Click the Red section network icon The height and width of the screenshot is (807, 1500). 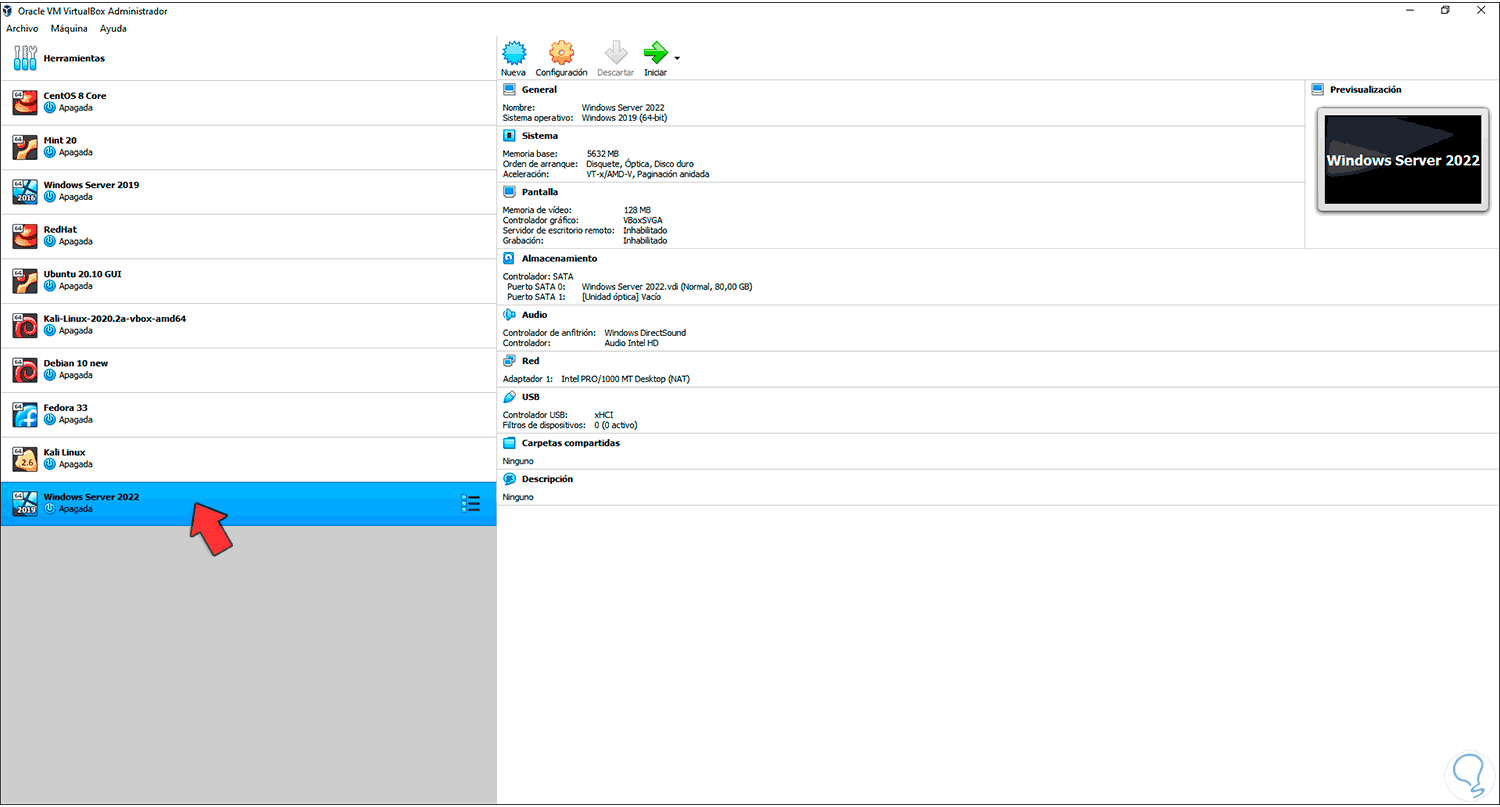[510, 361]
